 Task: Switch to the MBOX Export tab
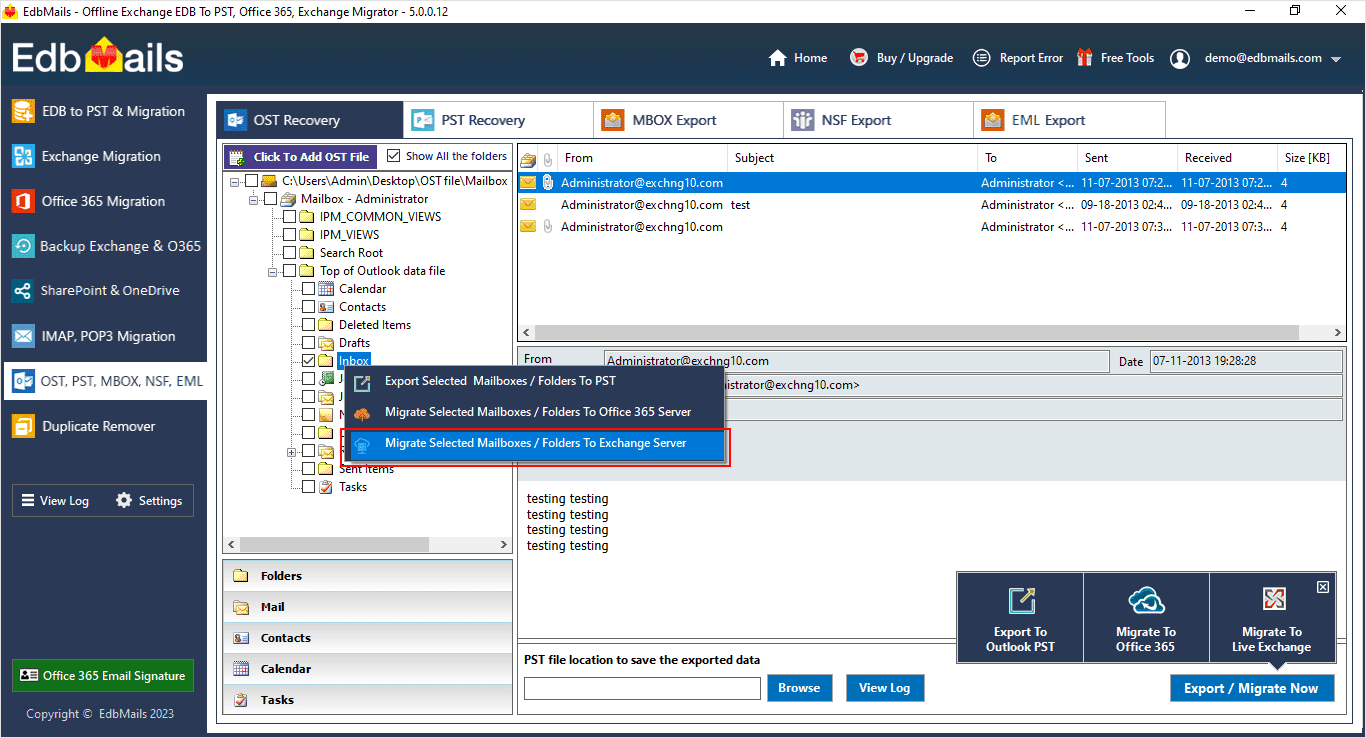click(688, 120)
